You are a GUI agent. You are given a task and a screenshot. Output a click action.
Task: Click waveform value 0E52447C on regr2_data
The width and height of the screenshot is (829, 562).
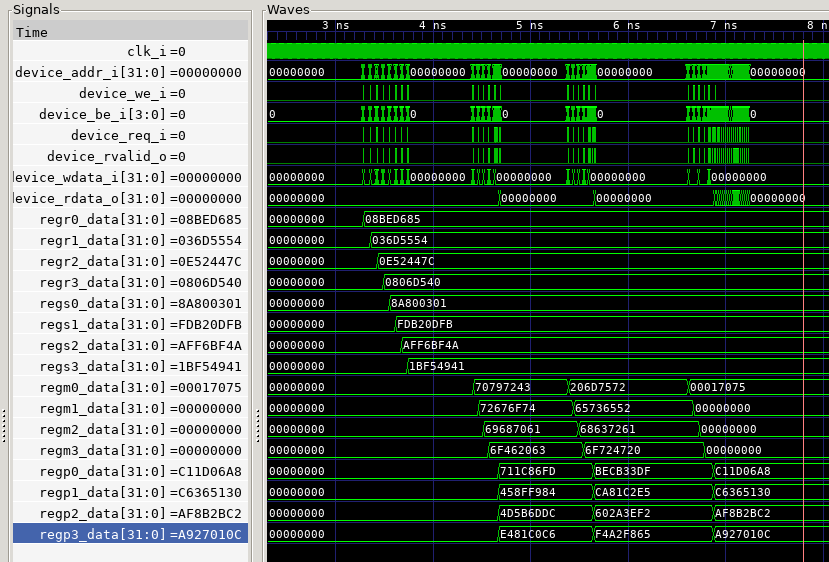point(407,261)
